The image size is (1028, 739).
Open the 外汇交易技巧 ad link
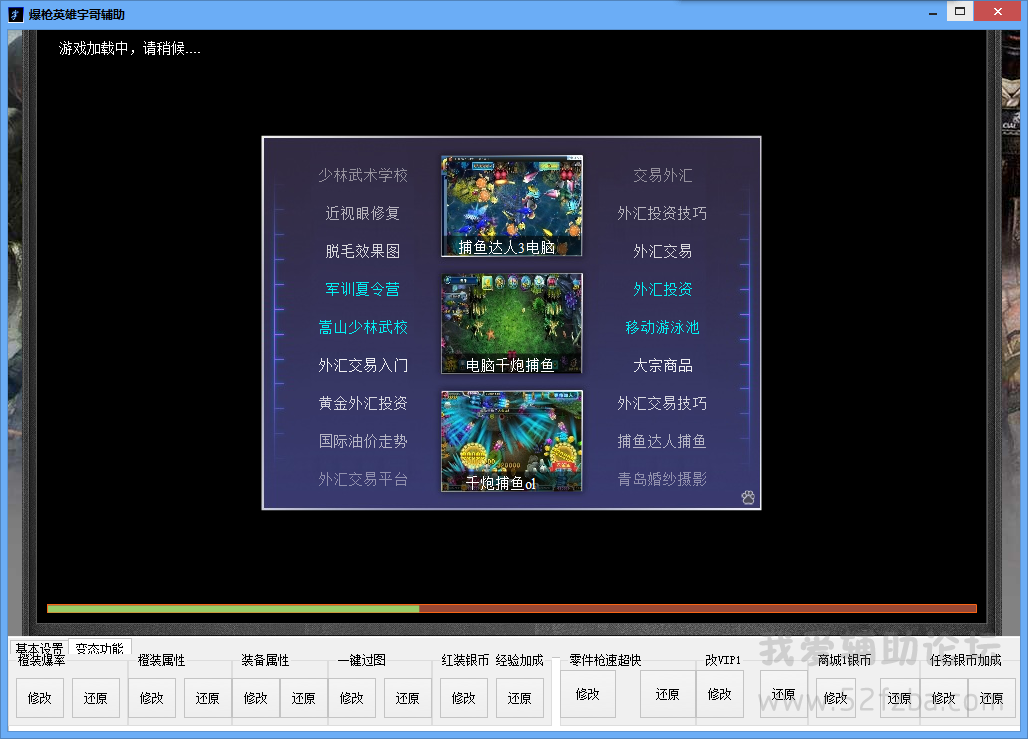tap(662, 403)
